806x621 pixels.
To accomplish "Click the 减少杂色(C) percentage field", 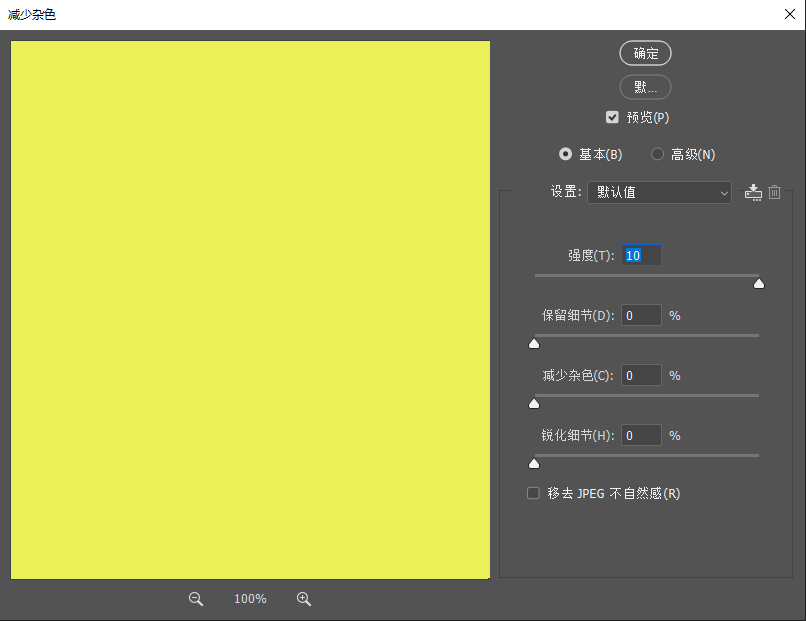I will (641, 376).
